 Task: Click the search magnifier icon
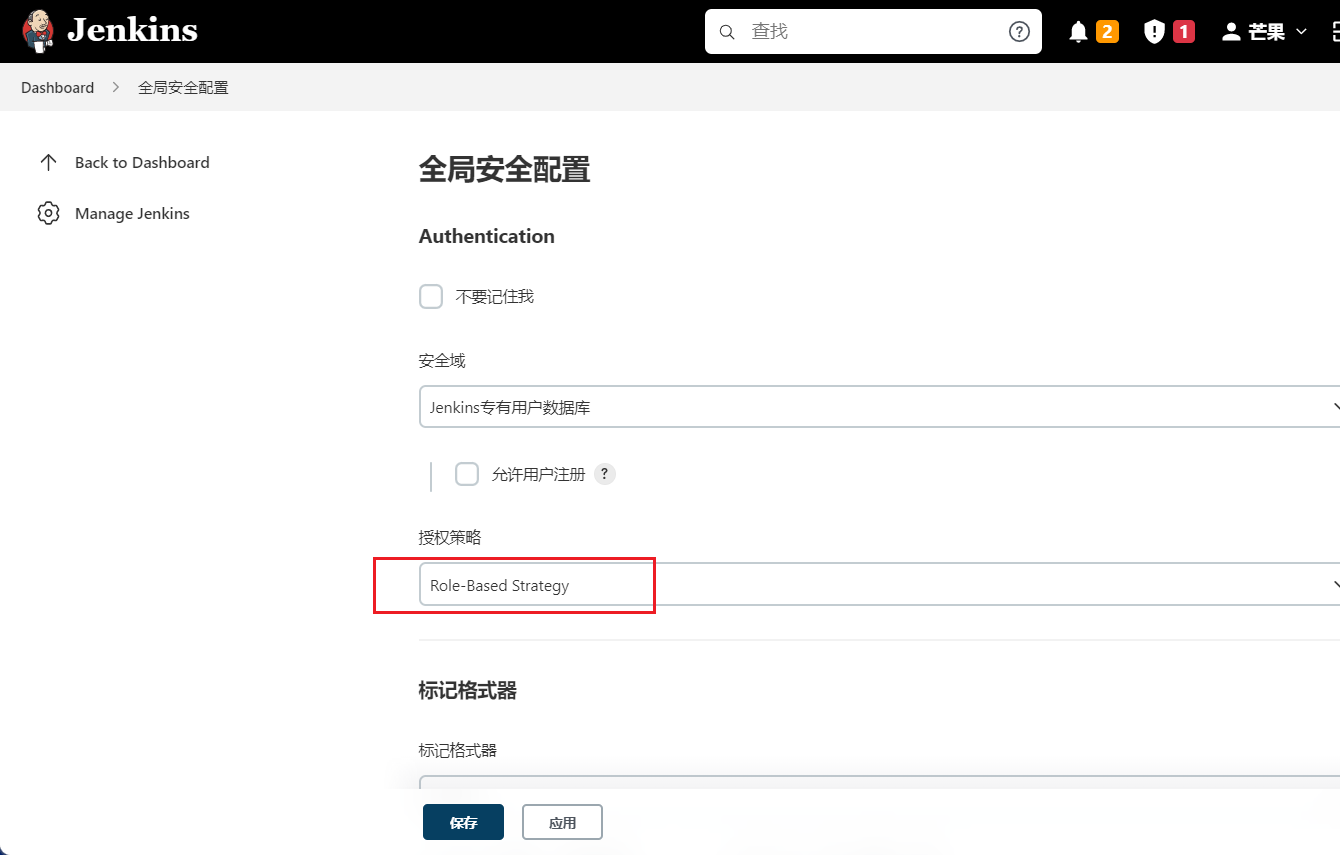pos(727,32)
